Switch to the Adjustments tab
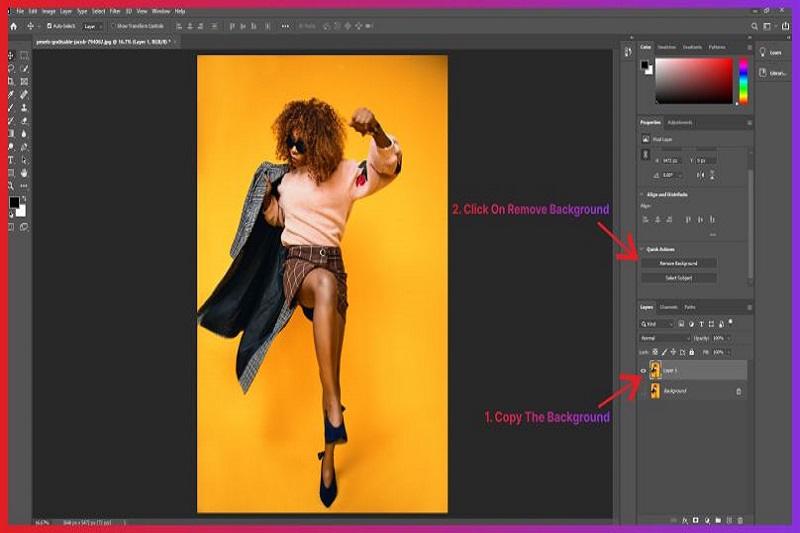This screenshot has height=533, width=800. click(x=680, y=123)
